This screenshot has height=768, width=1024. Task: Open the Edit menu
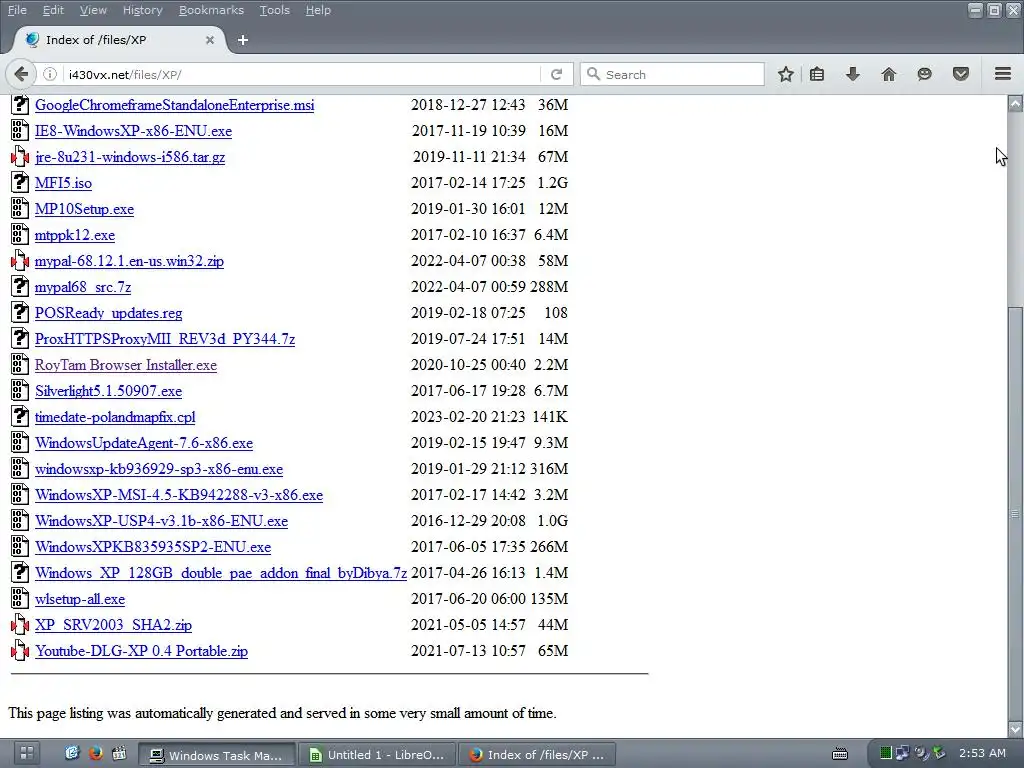click(x=53, y=10)
